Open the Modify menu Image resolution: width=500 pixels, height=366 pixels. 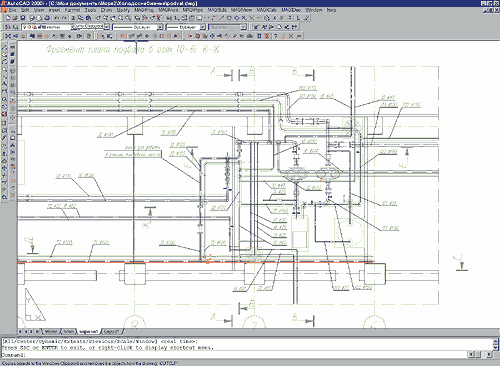point(123,10)
